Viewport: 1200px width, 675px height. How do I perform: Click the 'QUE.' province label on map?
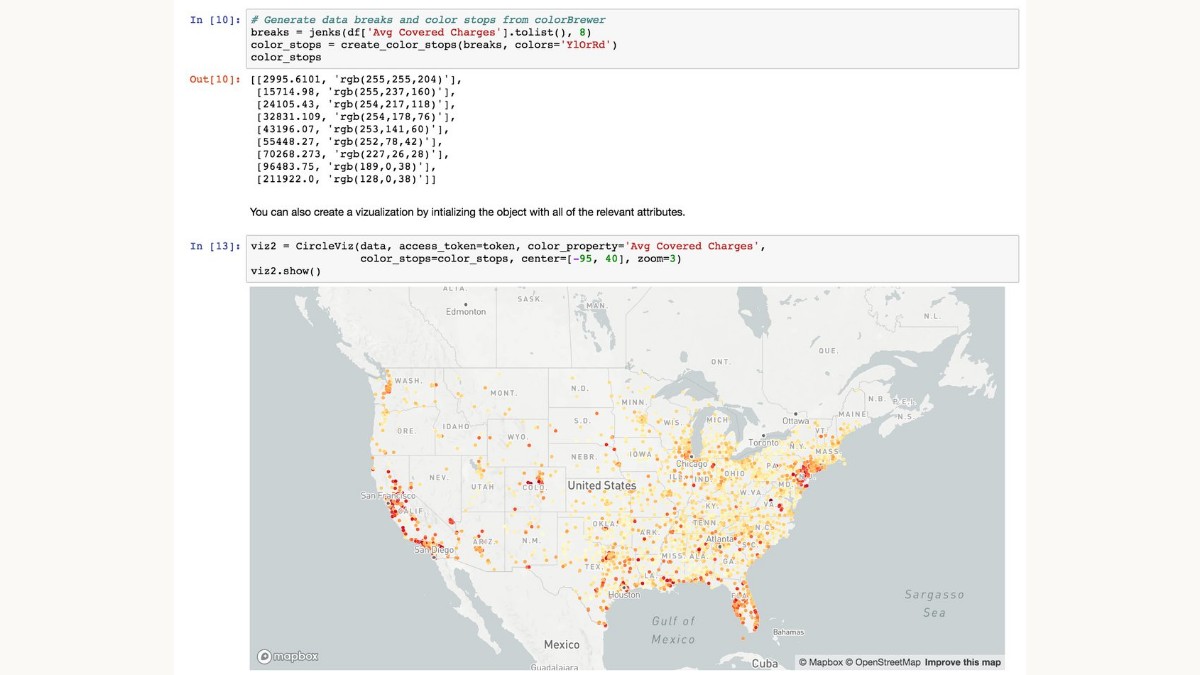point(827,351)
